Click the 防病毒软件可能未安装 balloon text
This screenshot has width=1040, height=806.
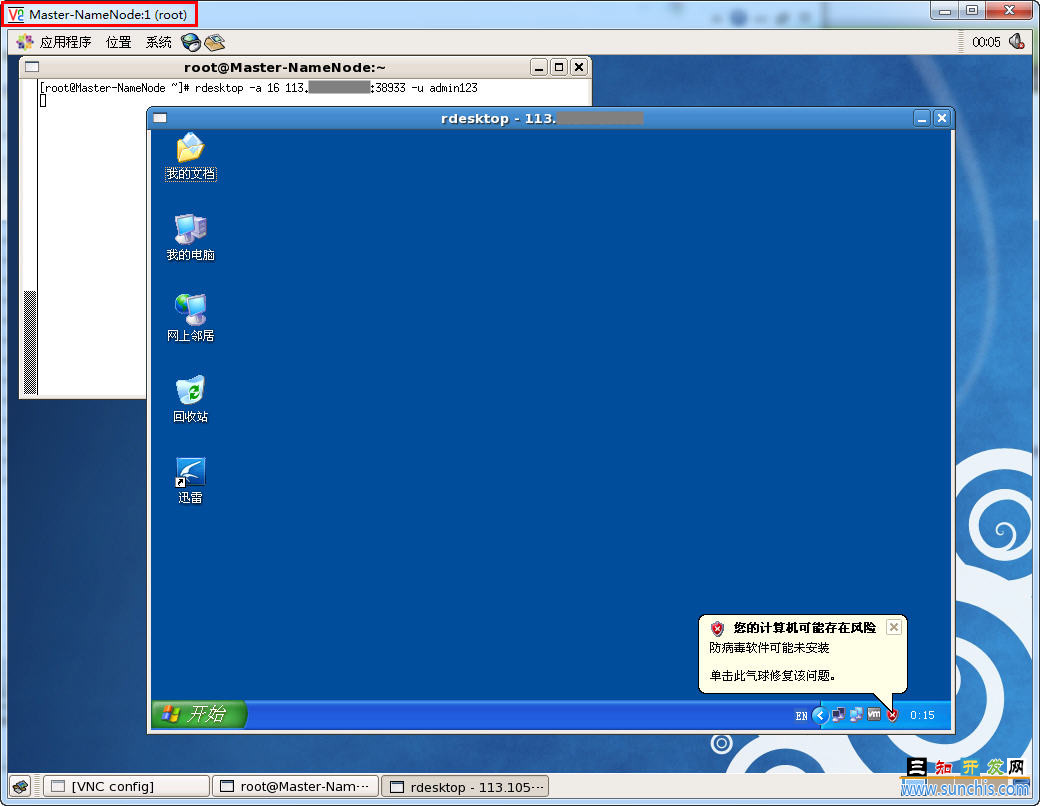pyautogui.click(x=769, y=647)
